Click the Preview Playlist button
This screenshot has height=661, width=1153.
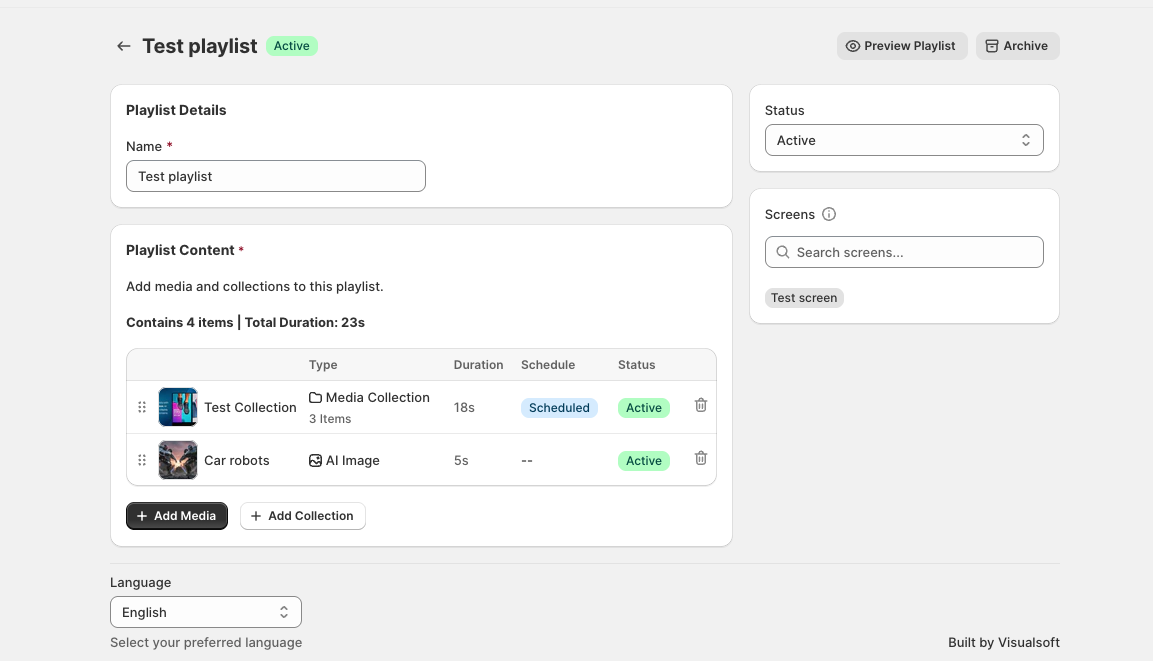[902, 46]
